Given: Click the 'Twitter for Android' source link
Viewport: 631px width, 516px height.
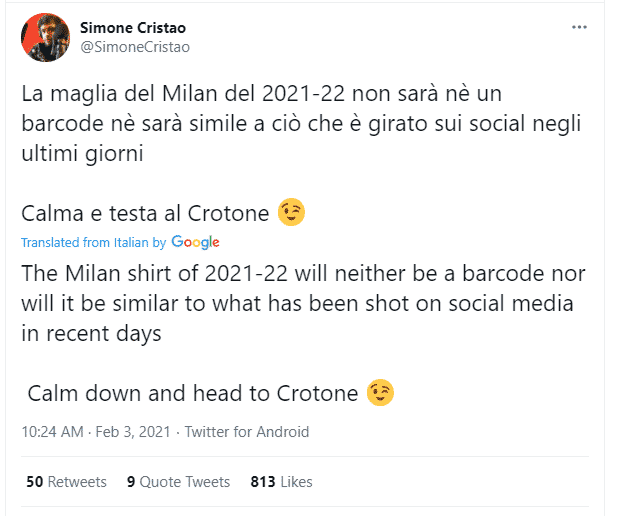Looking at the screenshot, I should 246,433.
